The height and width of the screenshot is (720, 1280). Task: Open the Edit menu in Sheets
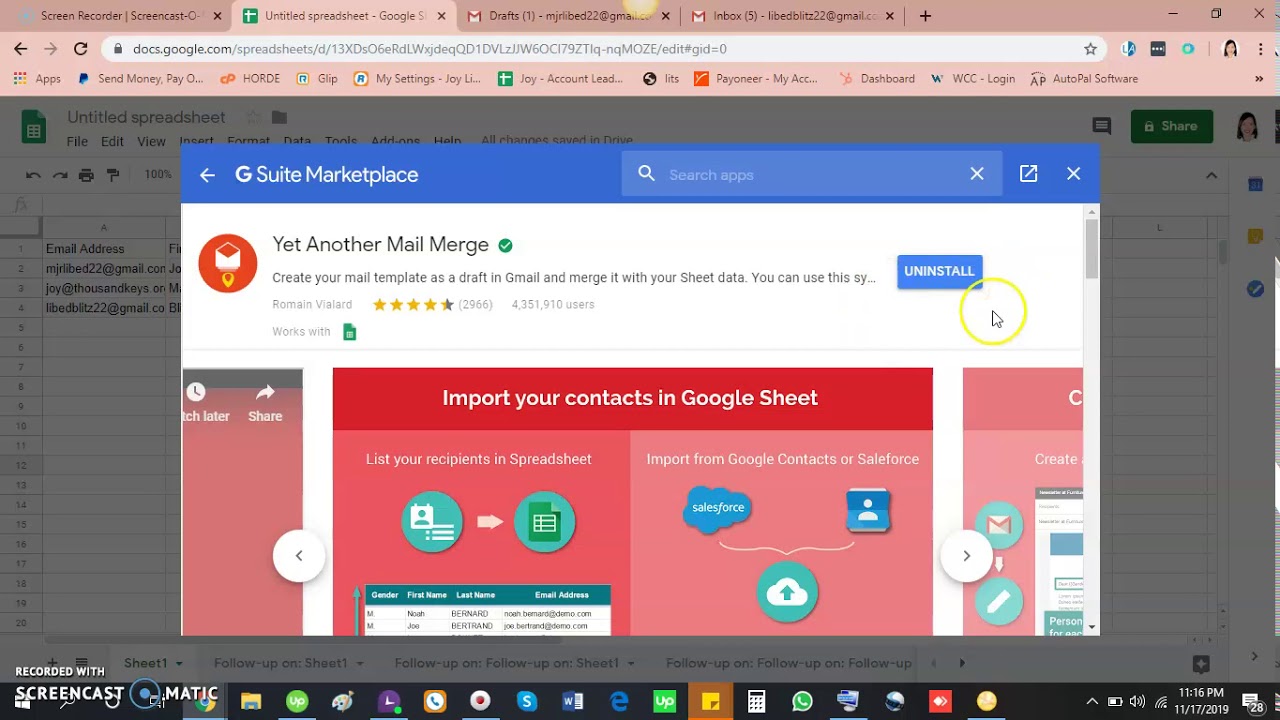[x=112, y=142]
